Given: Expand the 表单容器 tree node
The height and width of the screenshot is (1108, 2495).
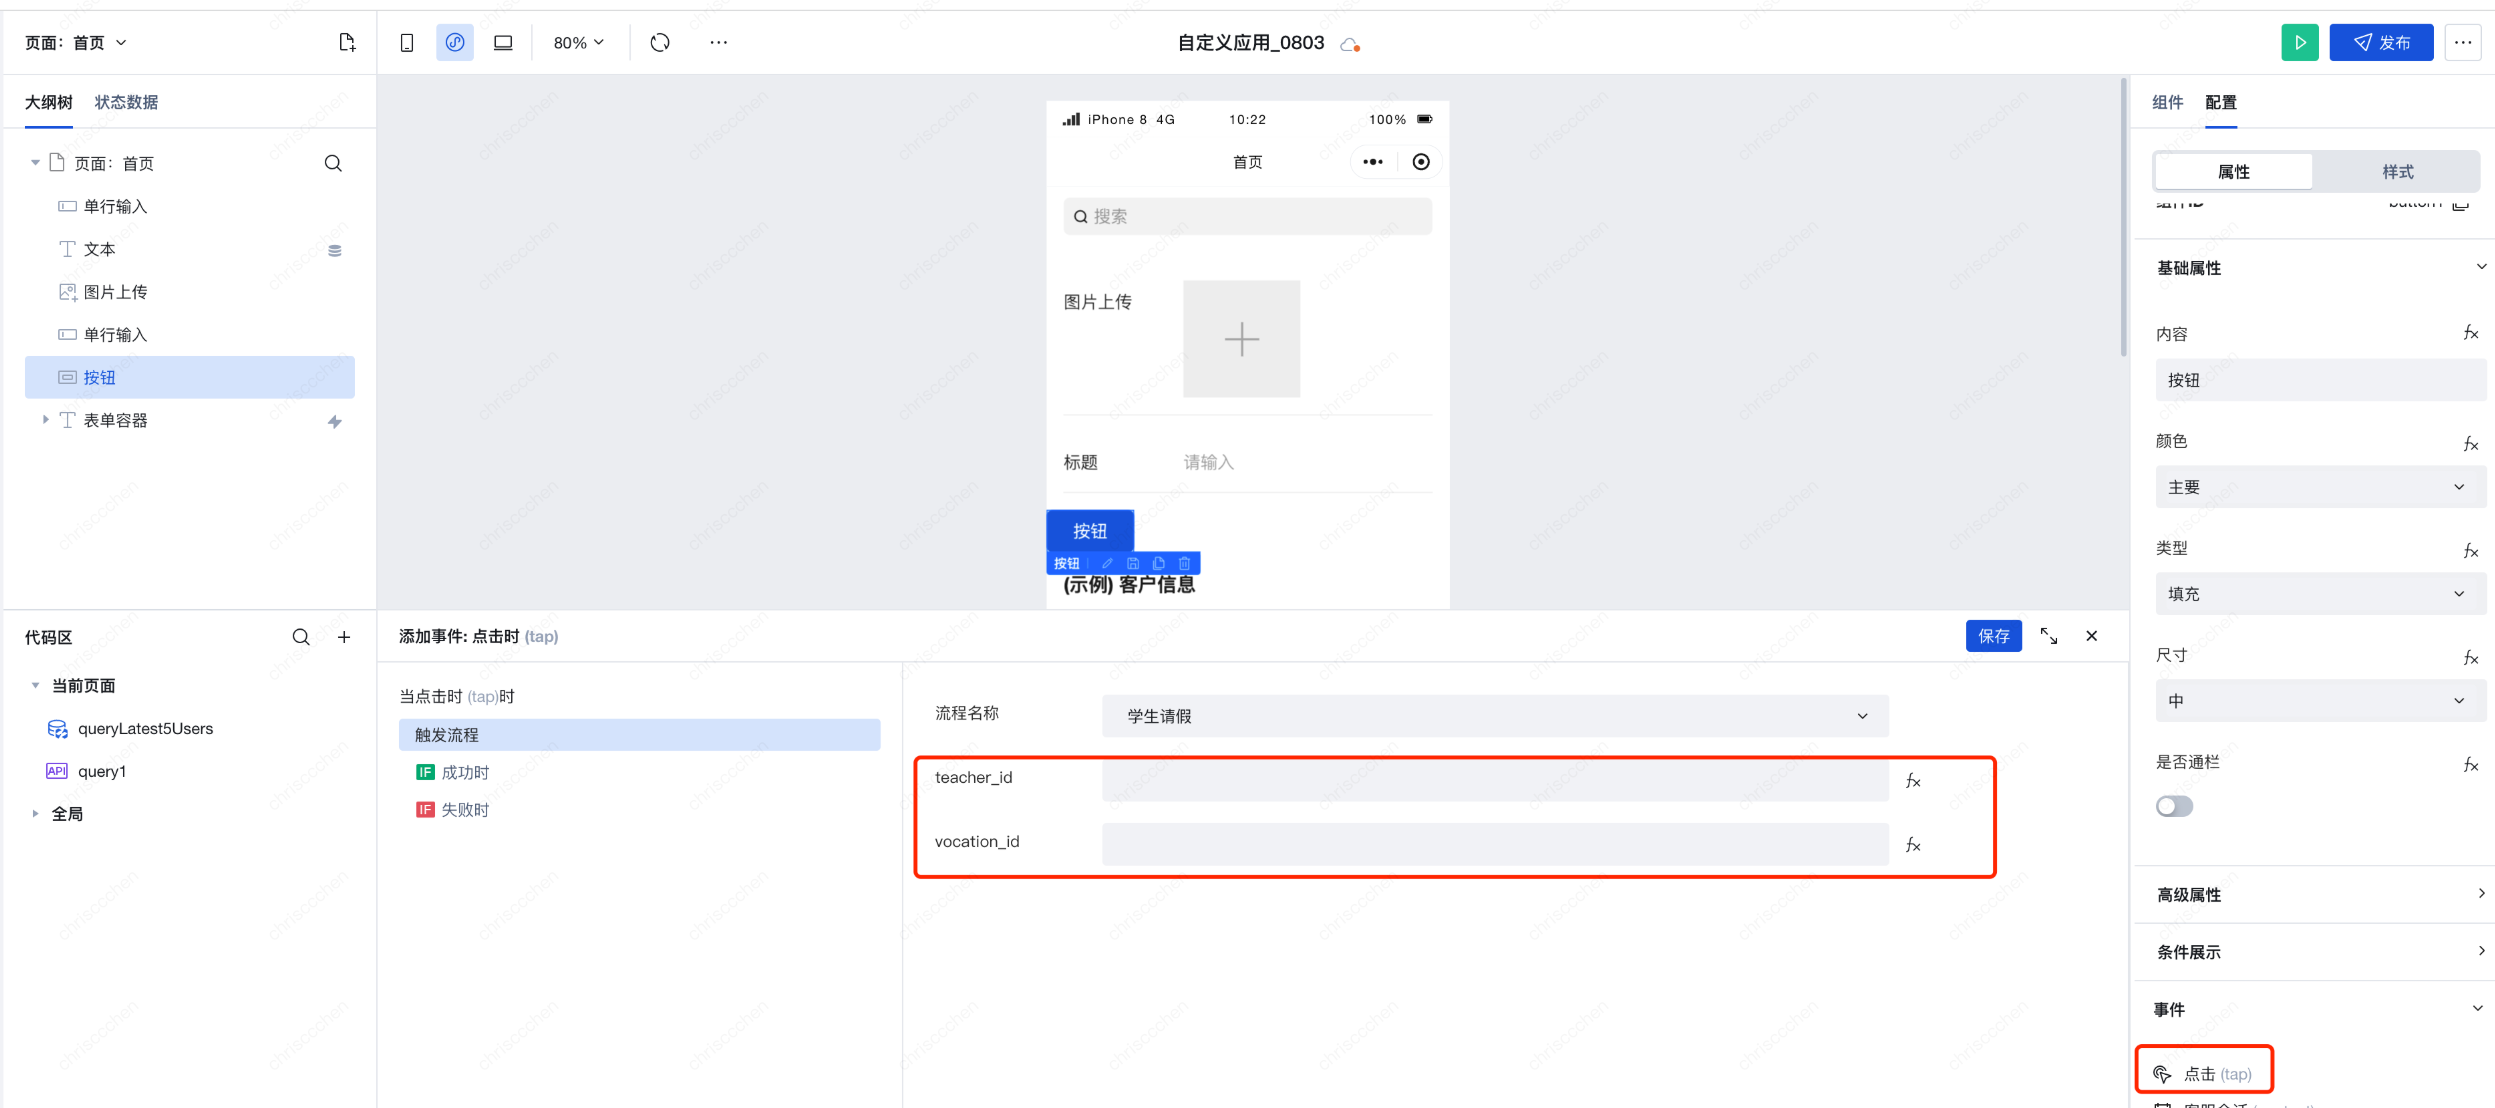Looking at the screenshot, I should pos(45,420).
